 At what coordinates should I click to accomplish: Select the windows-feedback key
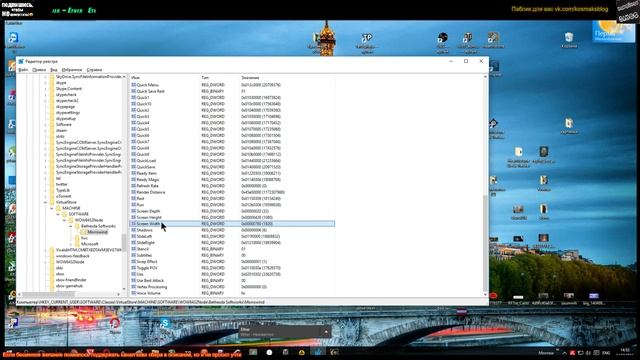[x=72, y=256]
